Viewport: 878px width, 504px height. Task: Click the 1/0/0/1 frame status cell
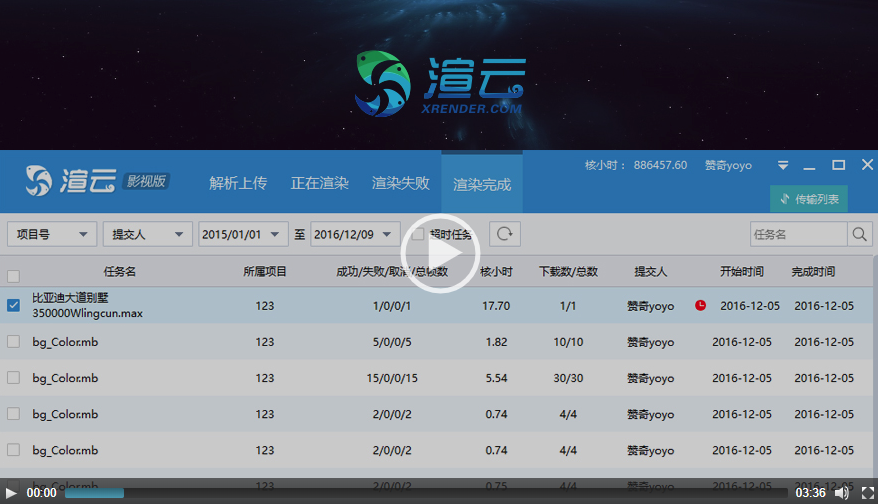tap(392, 306)
